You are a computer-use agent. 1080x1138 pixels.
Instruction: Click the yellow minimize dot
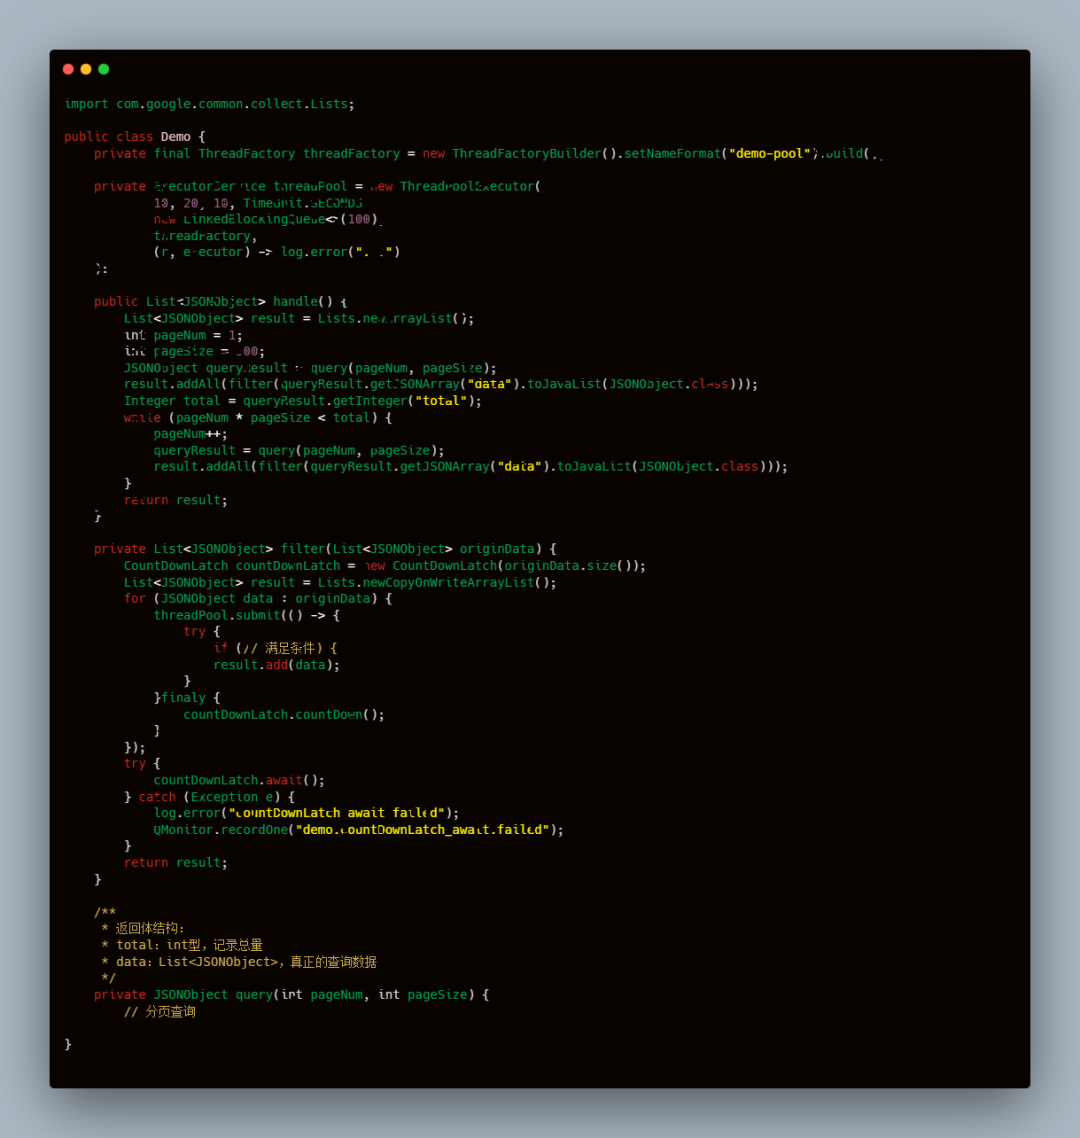point(86,69)
